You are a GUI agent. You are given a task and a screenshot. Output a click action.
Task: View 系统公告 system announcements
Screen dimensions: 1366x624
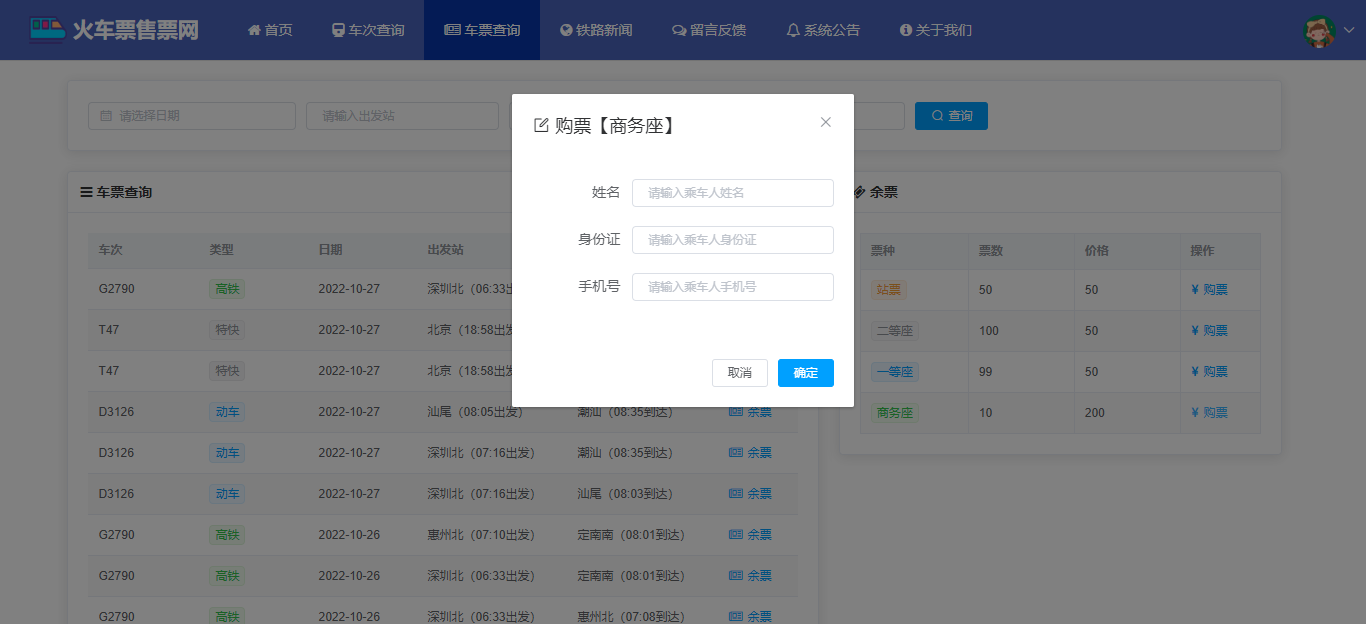pos(823,30)
